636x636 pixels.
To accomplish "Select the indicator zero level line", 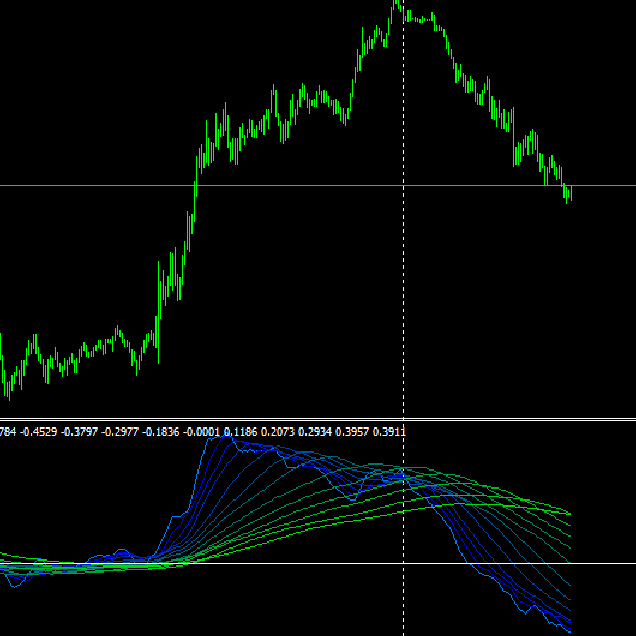I will click(x=300, y=563).
